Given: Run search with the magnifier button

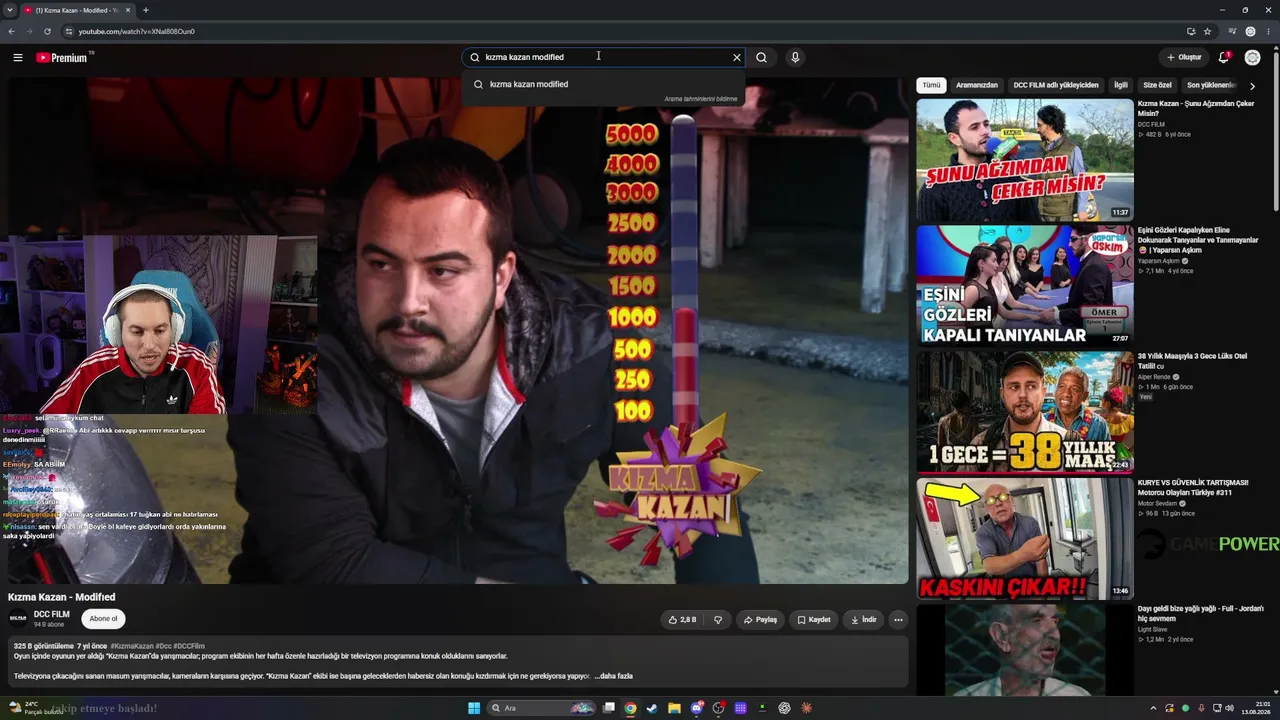Looking at the screenshot, I should pos(761,57).
